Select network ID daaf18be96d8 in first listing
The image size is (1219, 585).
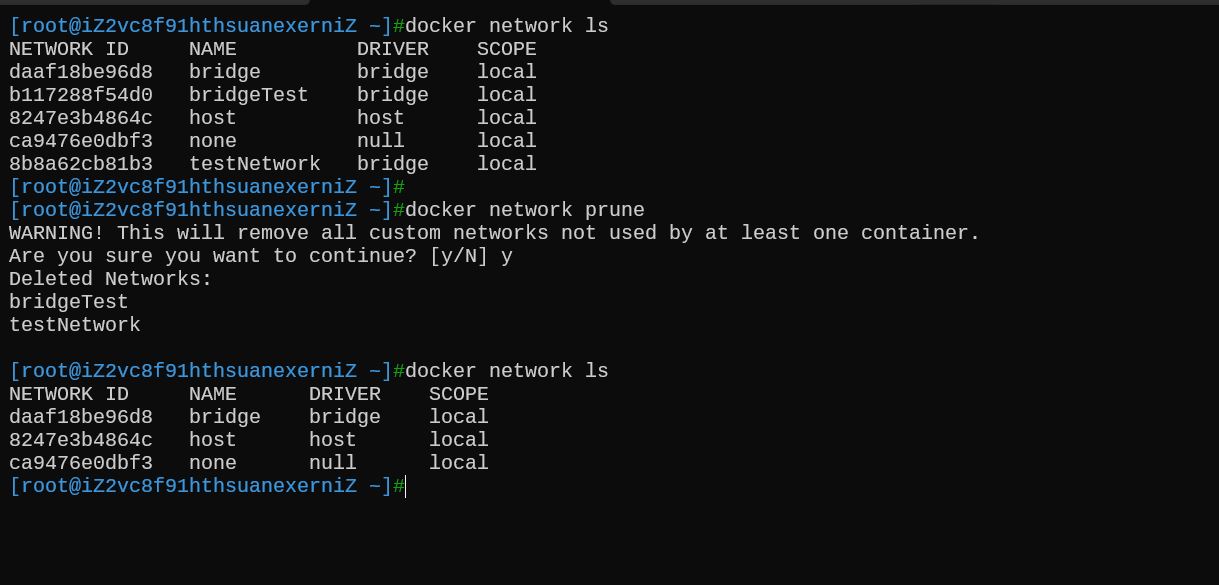[81, 72]
